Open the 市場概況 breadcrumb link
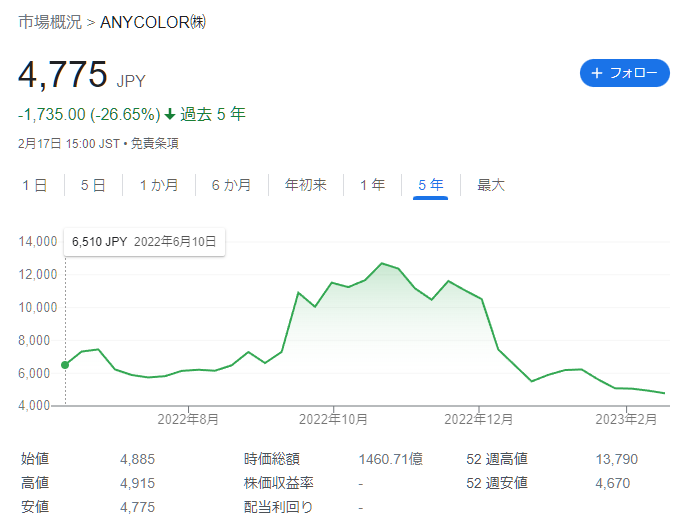689x528 pixels. point(50,22)
